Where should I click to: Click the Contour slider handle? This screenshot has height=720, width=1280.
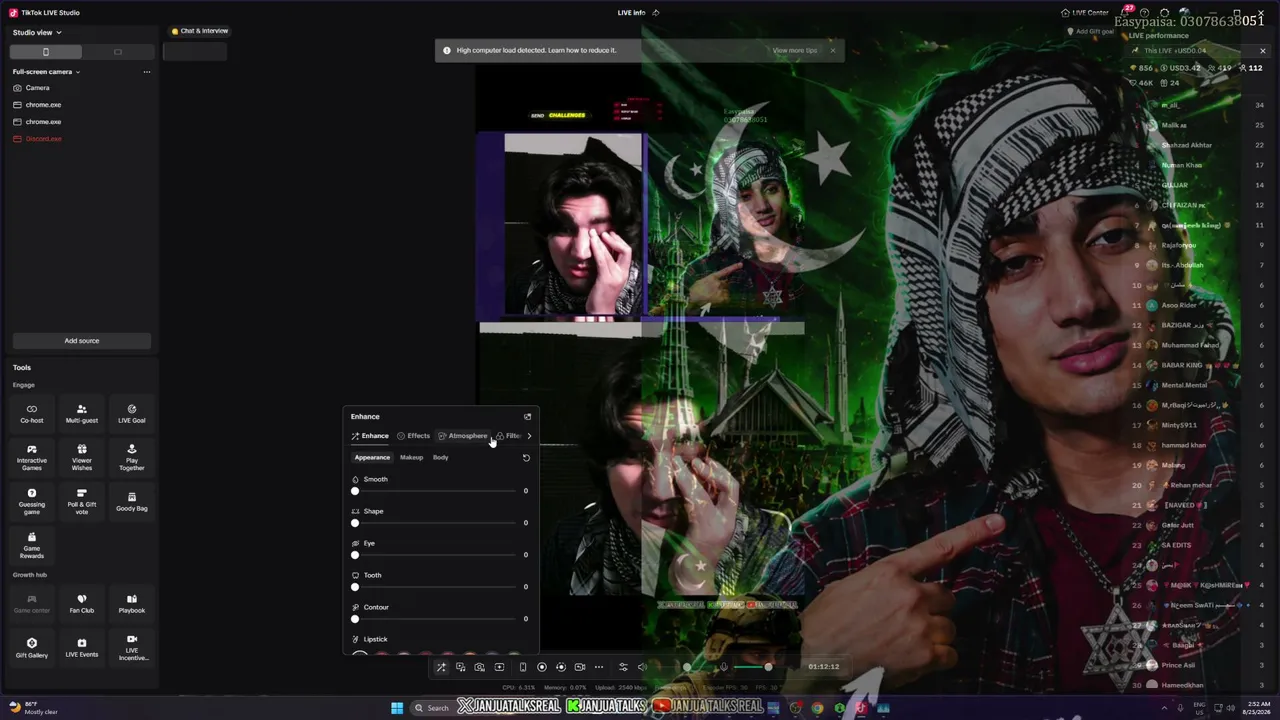coord(355,619)
